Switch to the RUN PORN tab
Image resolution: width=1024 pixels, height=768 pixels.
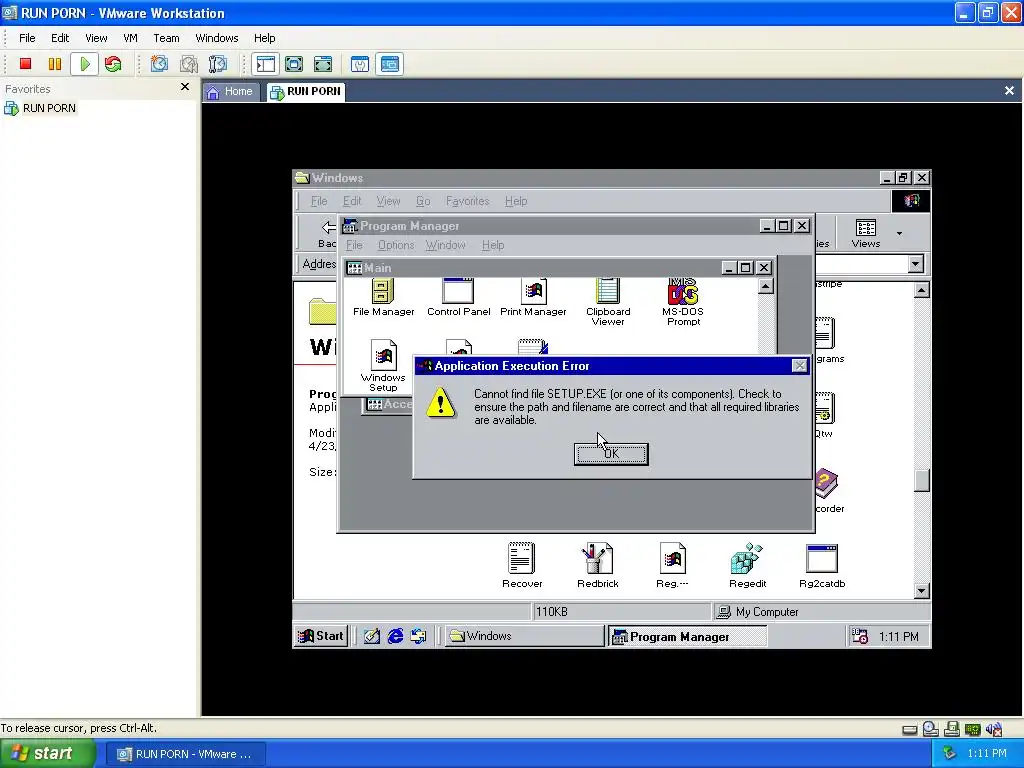[306, 91]
